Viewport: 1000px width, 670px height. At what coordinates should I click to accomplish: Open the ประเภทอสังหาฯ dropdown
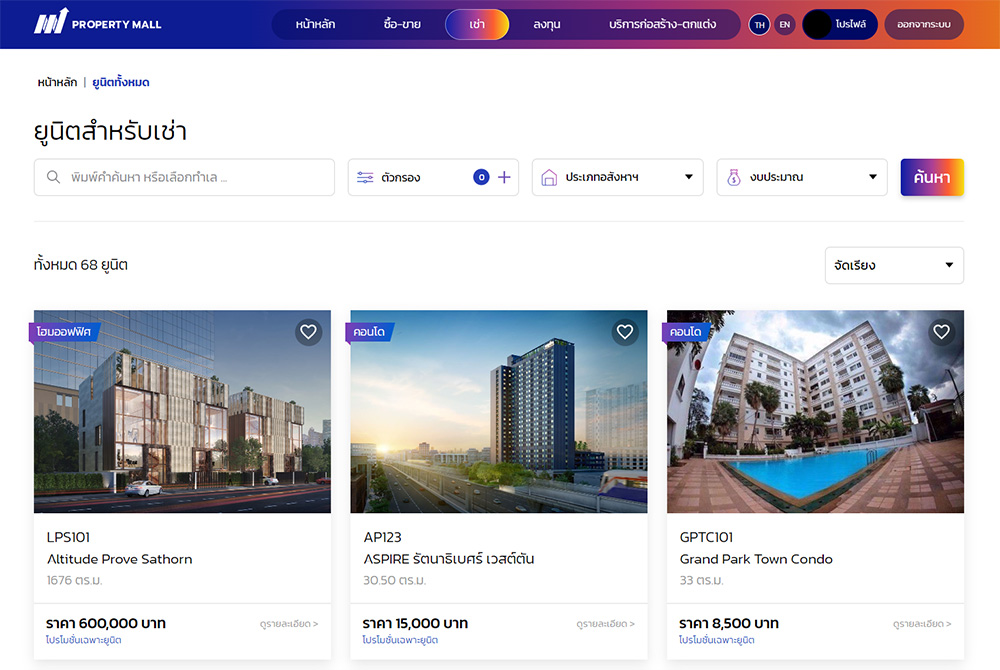tap(617, 177)
